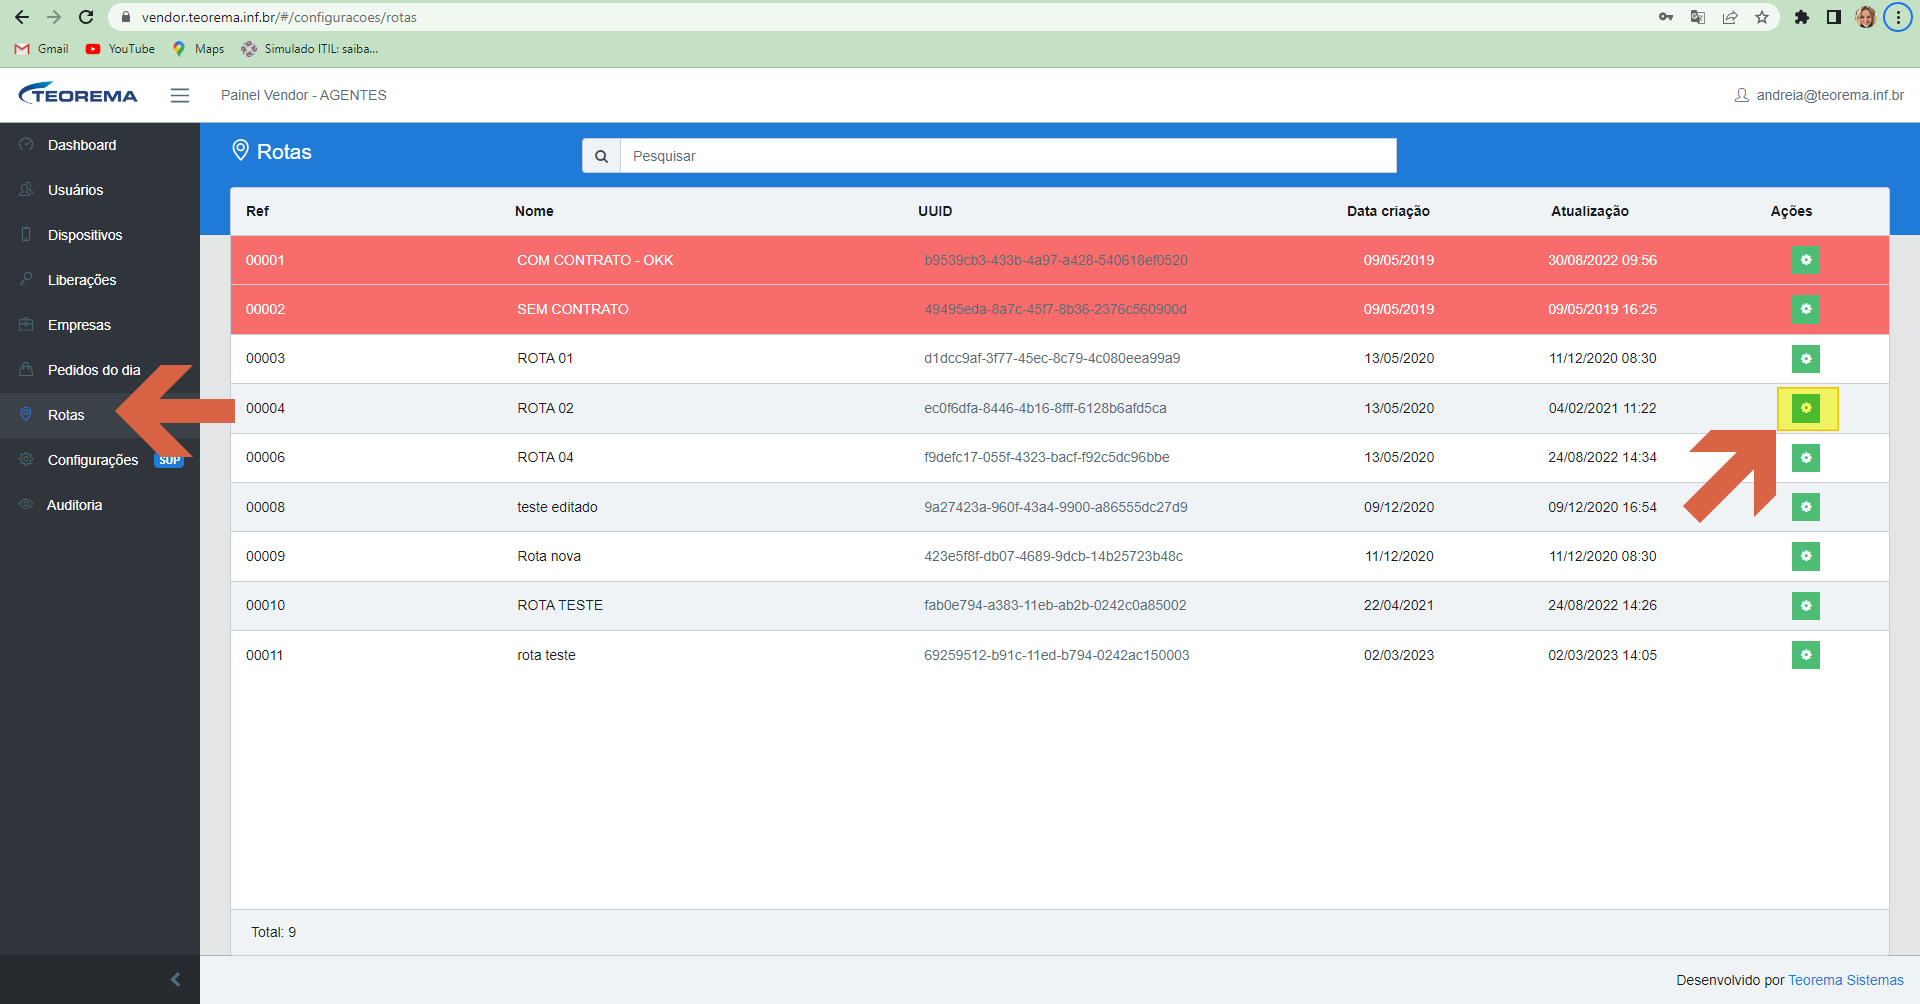
Task: Click browser back arrow
Action: tap(22, 17)
